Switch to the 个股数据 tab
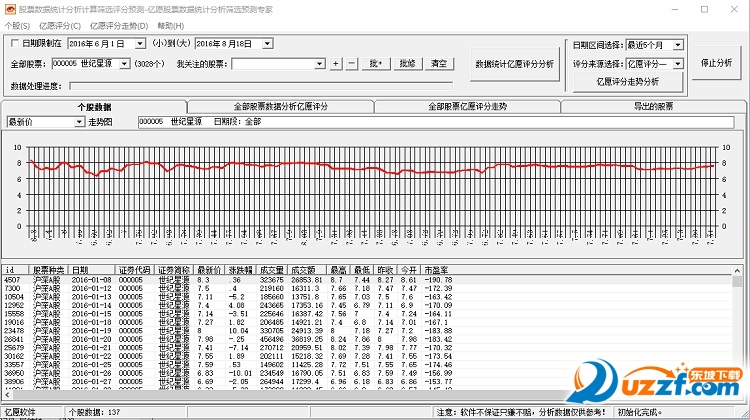Viewport: 750px width, 420px height. point(95,107)
